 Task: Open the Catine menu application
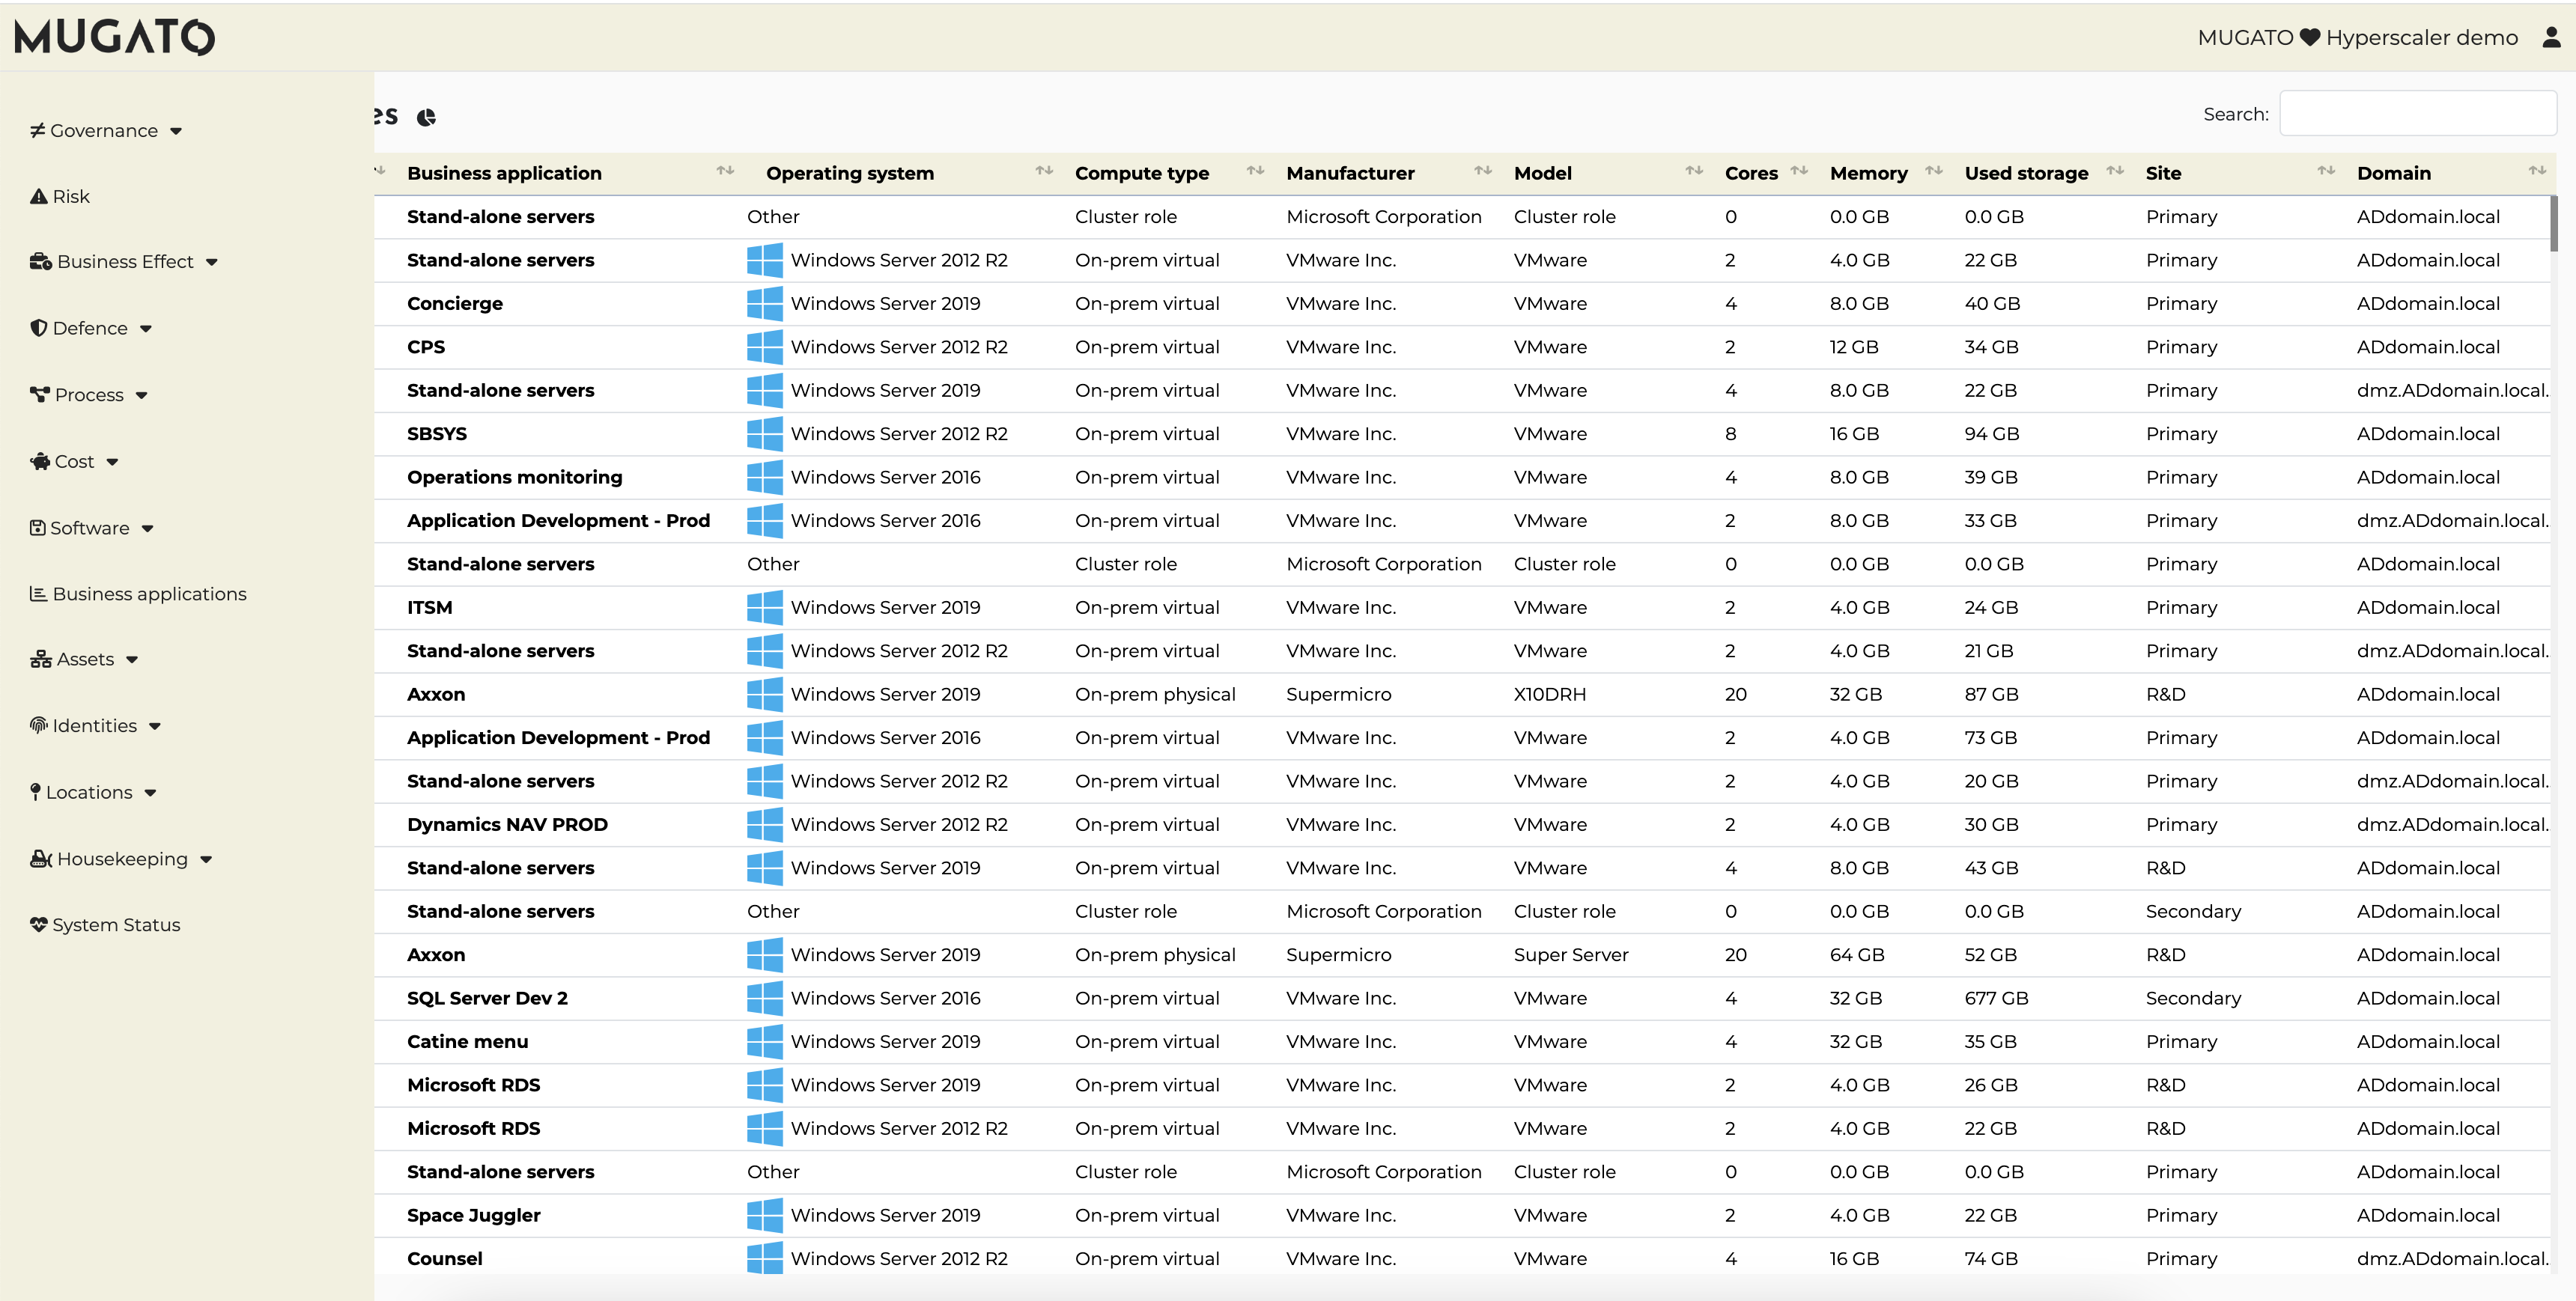[x=467, y=1041]
